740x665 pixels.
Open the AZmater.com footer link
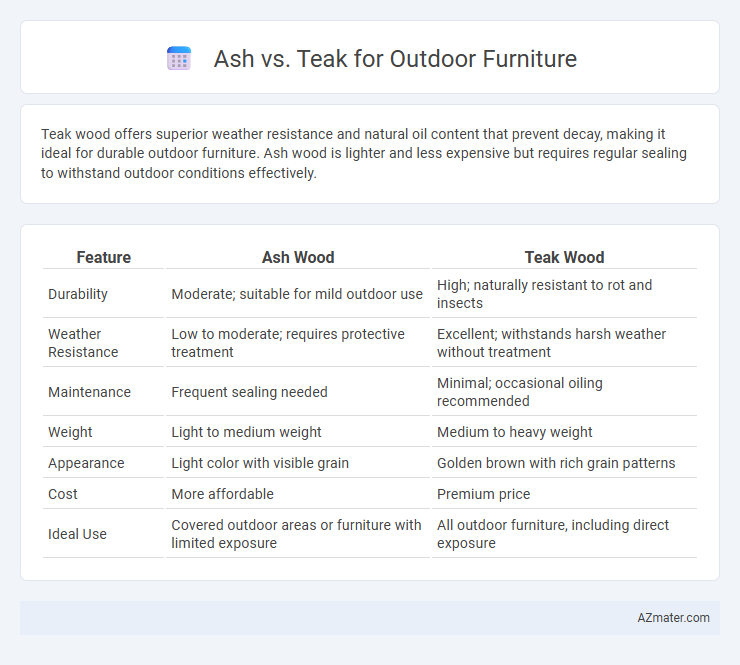[x=673, y=618]
